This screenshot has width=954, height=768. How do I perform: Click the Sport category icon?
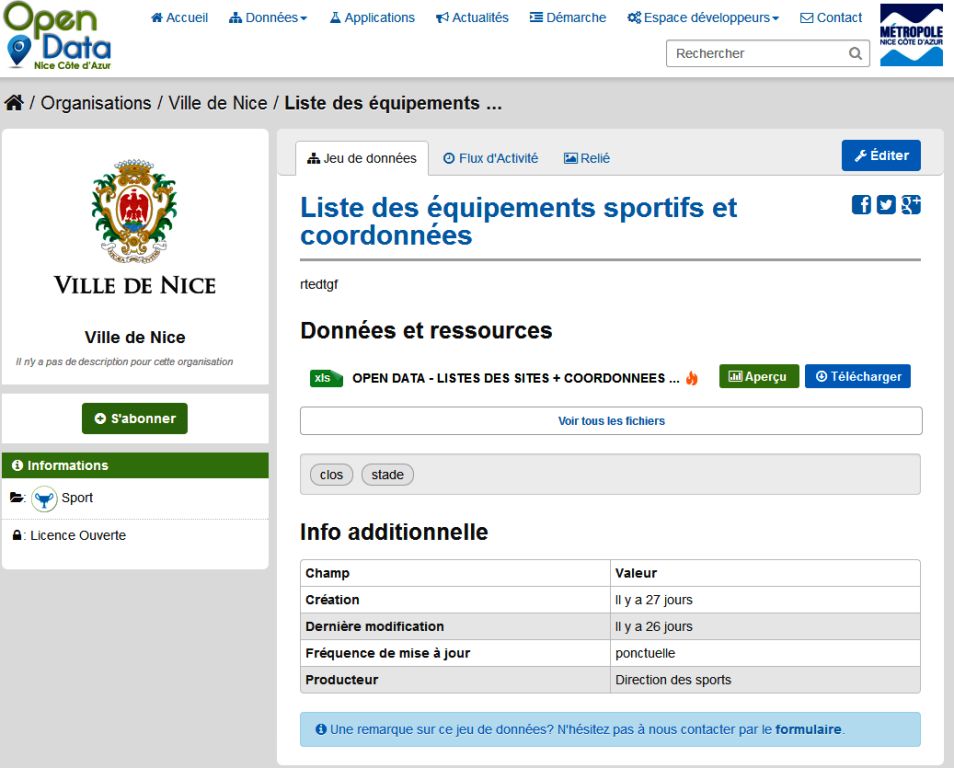[44, 498]
